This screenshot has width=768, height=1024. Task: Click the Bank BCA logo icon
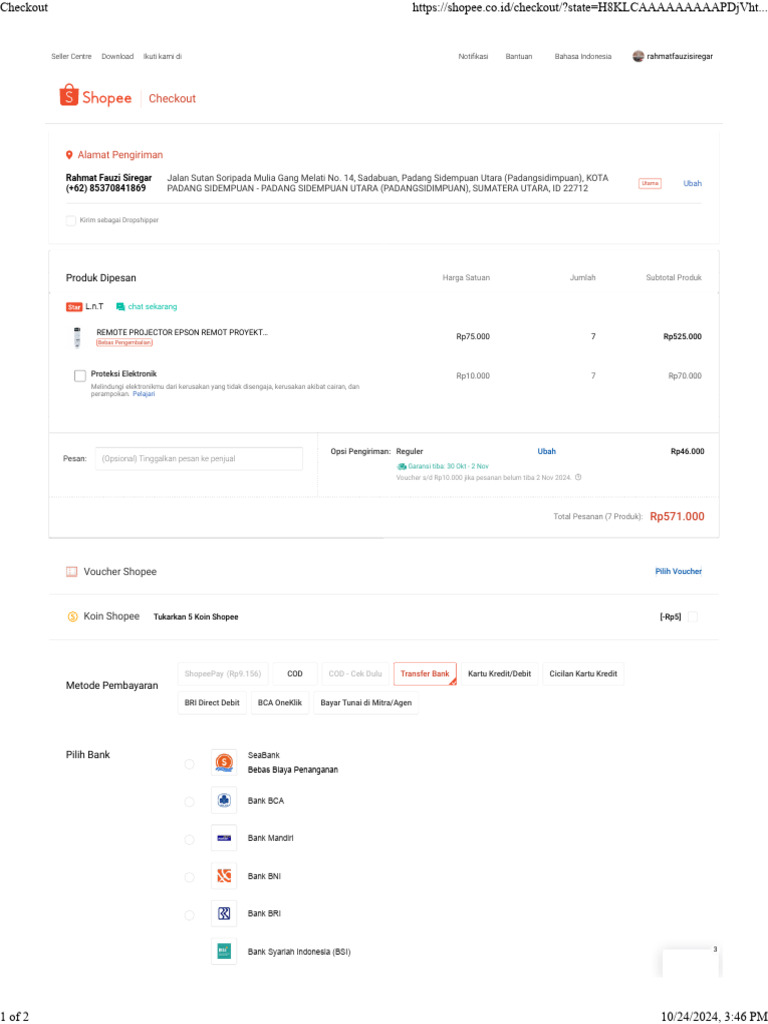click(x=224, y=800)
